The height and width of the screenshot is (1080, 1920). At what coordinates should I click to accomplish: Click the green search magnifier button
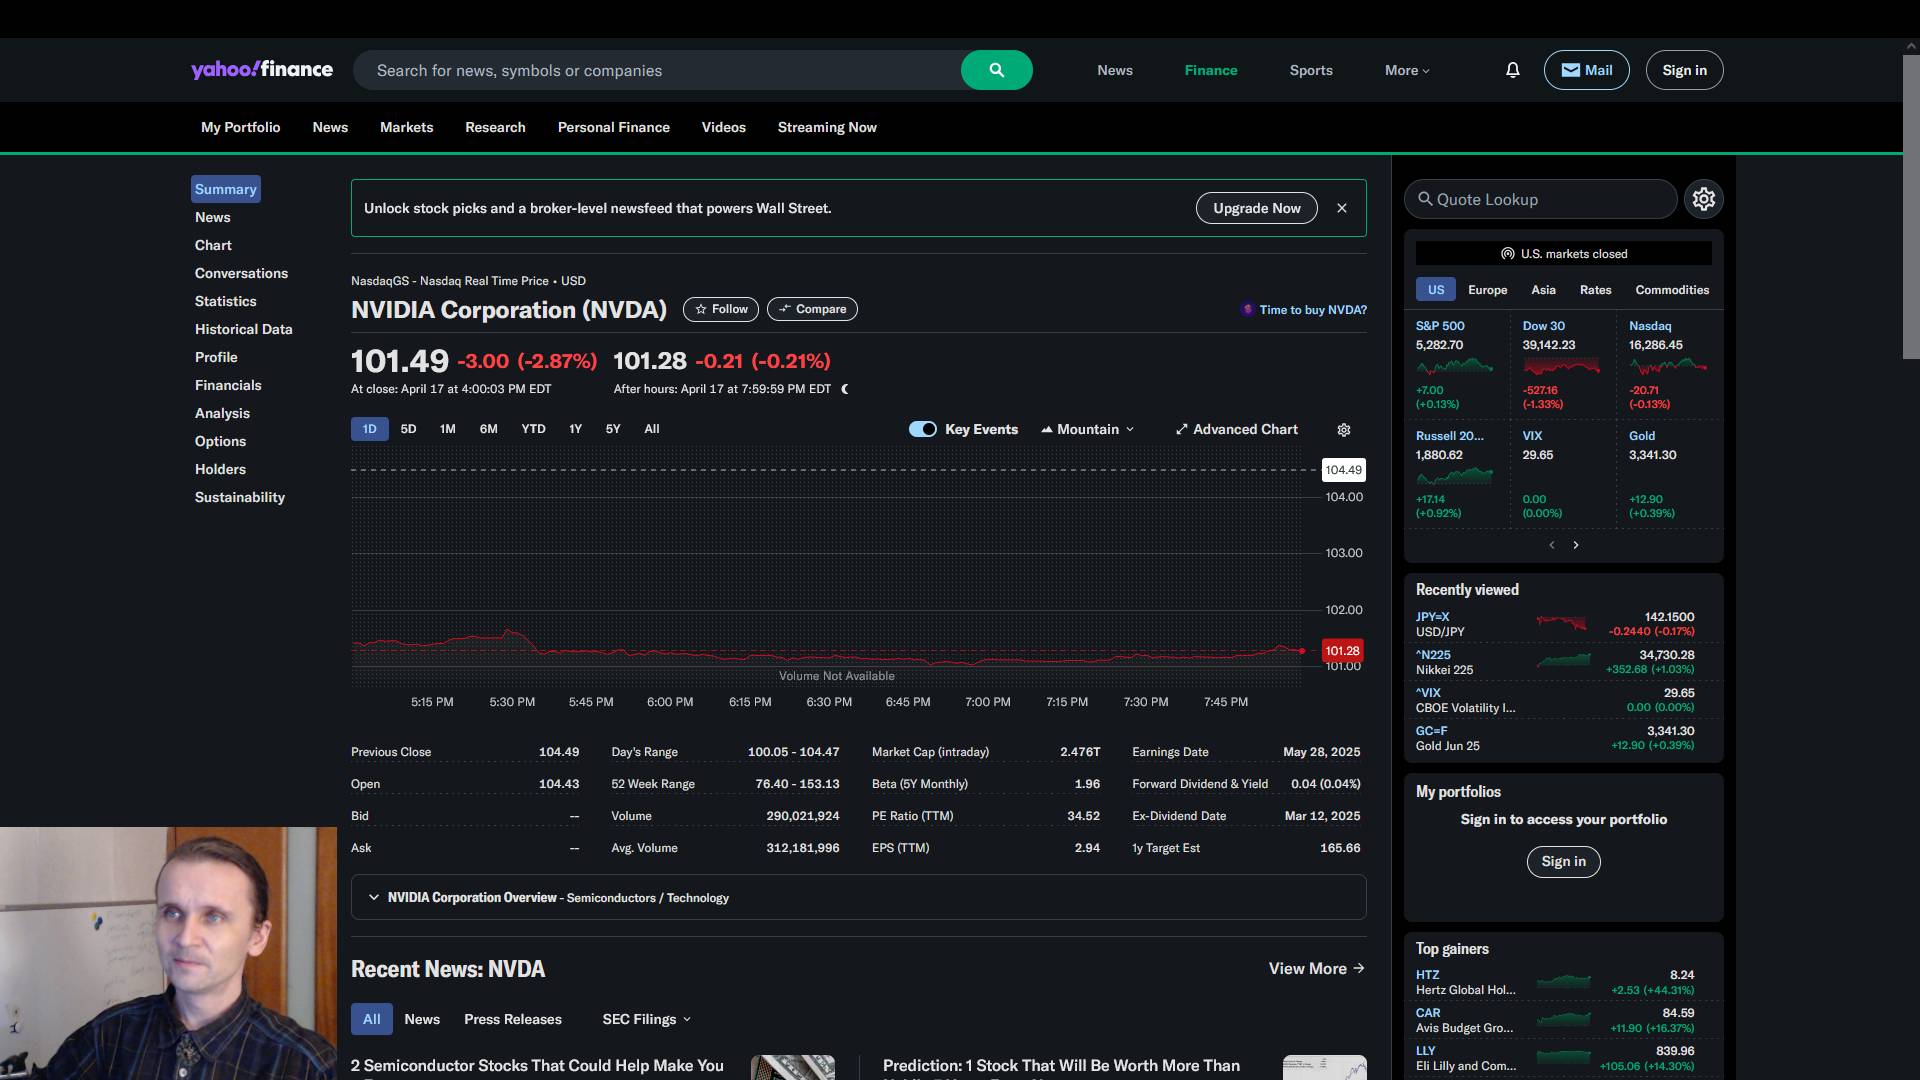click(x=996, y=70)
